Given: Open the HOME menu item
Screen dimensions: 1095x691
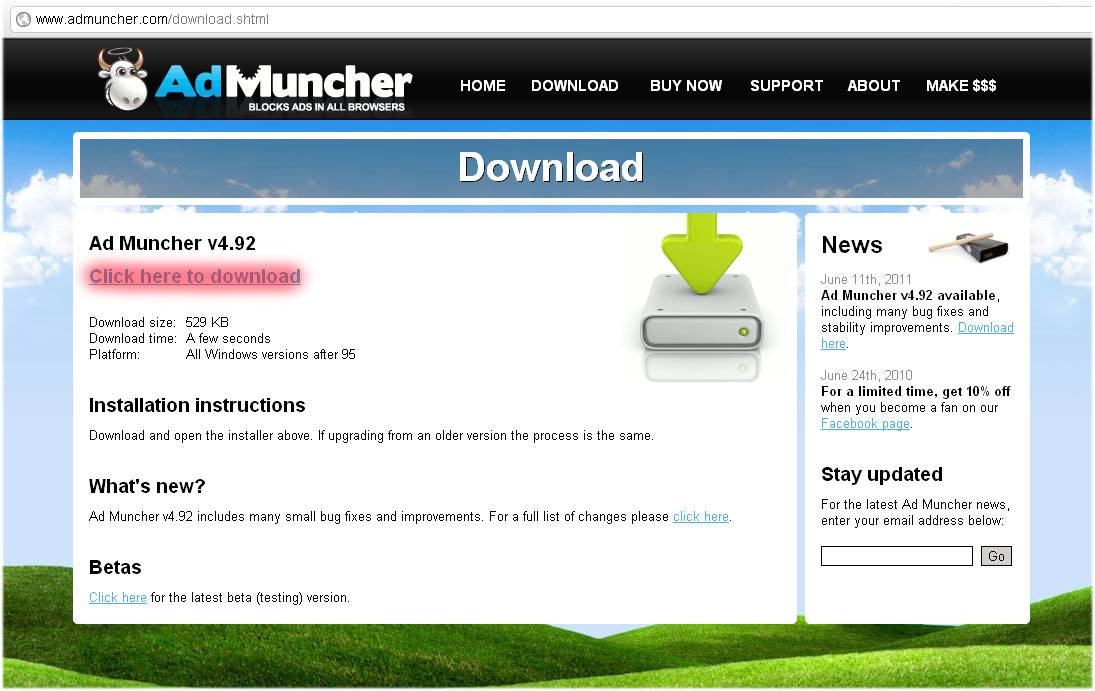Looking at the screenshot, I should [x=483, y=86].
